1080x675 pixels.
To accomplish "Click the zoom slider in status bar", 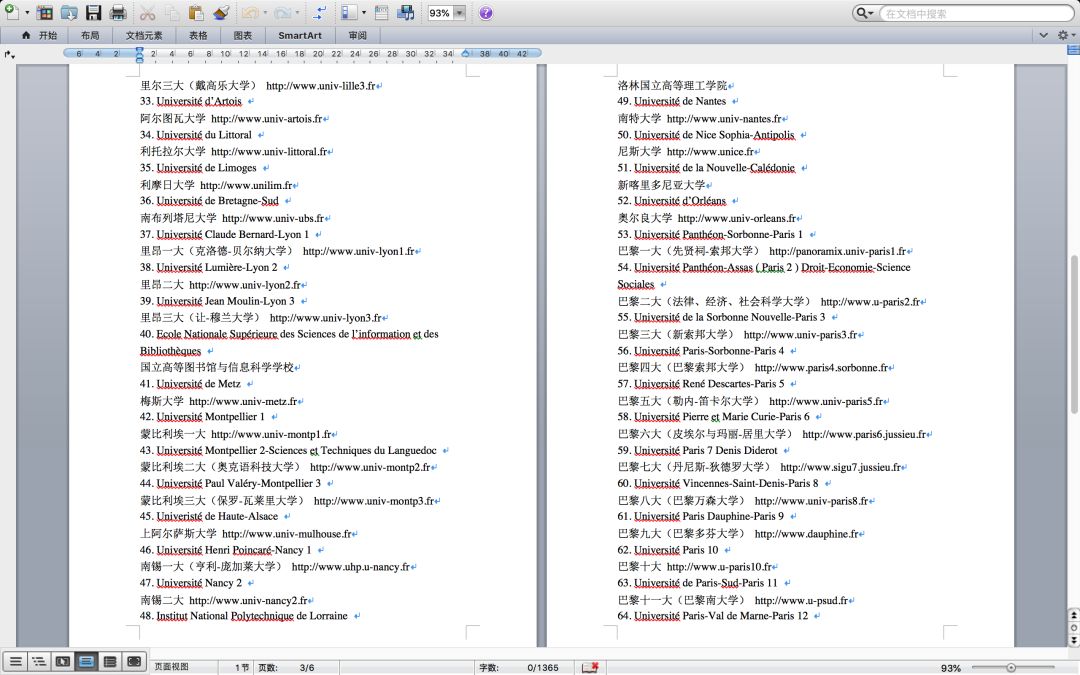I will coord(1011,667).
